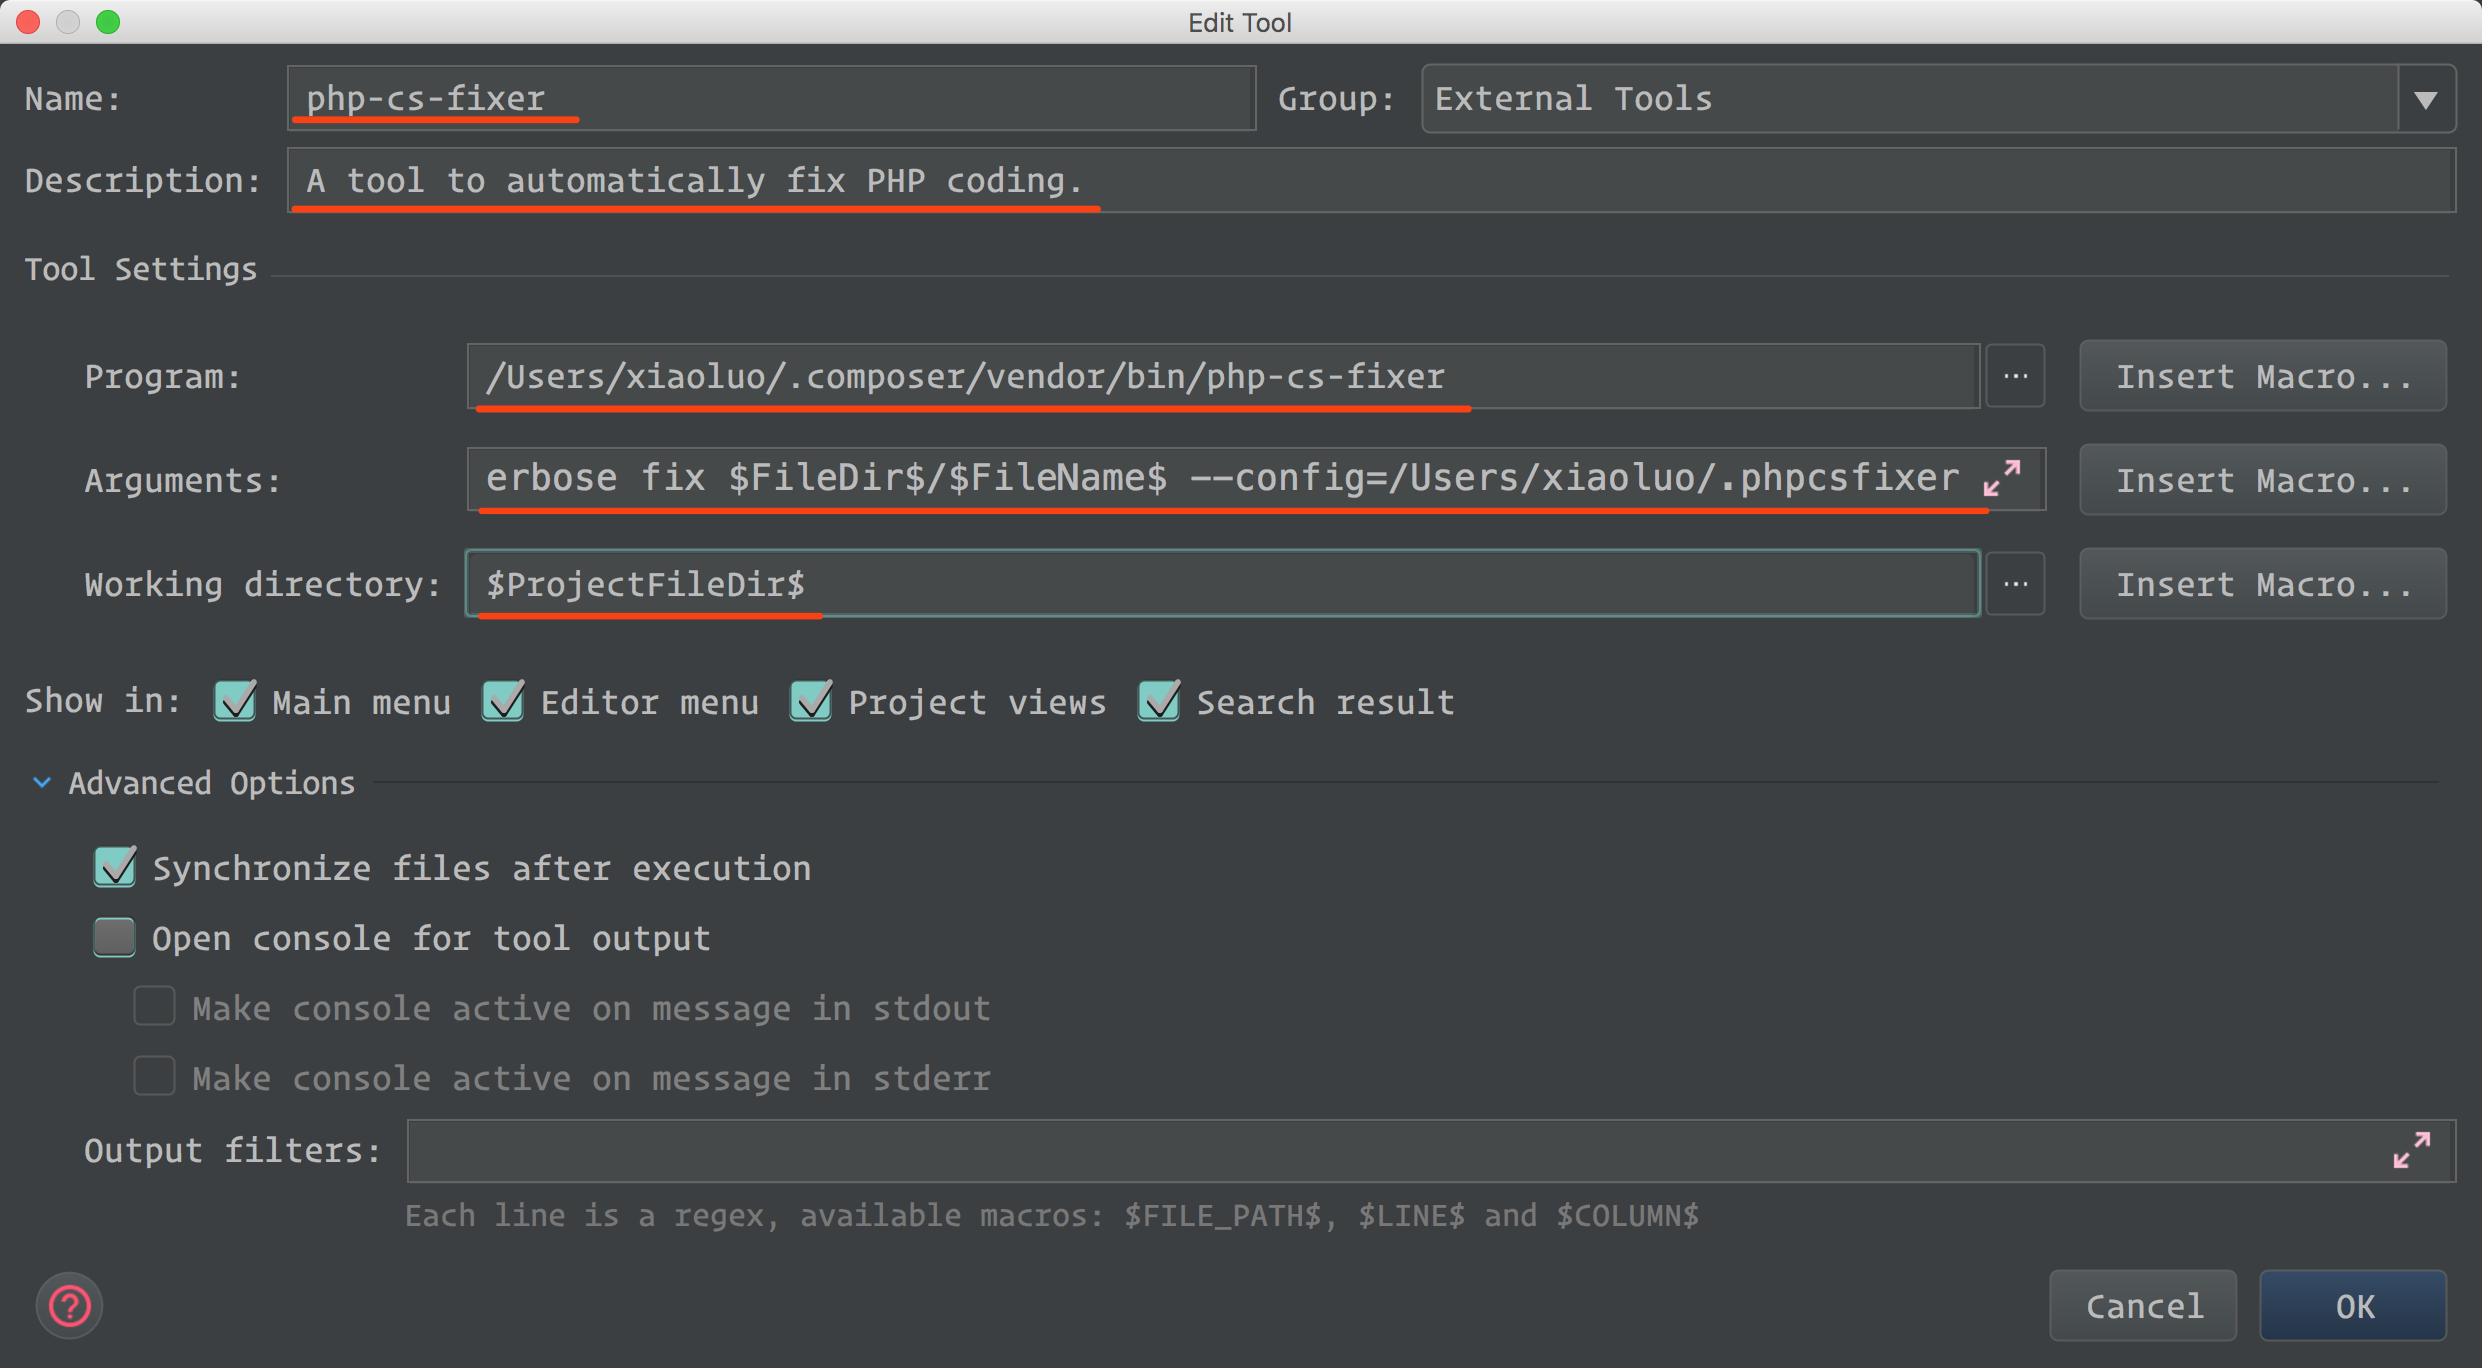This screenshot has width=2482, height=1368.
Task: Expand the Output filters field icon
Action: click(2411, 1150)
